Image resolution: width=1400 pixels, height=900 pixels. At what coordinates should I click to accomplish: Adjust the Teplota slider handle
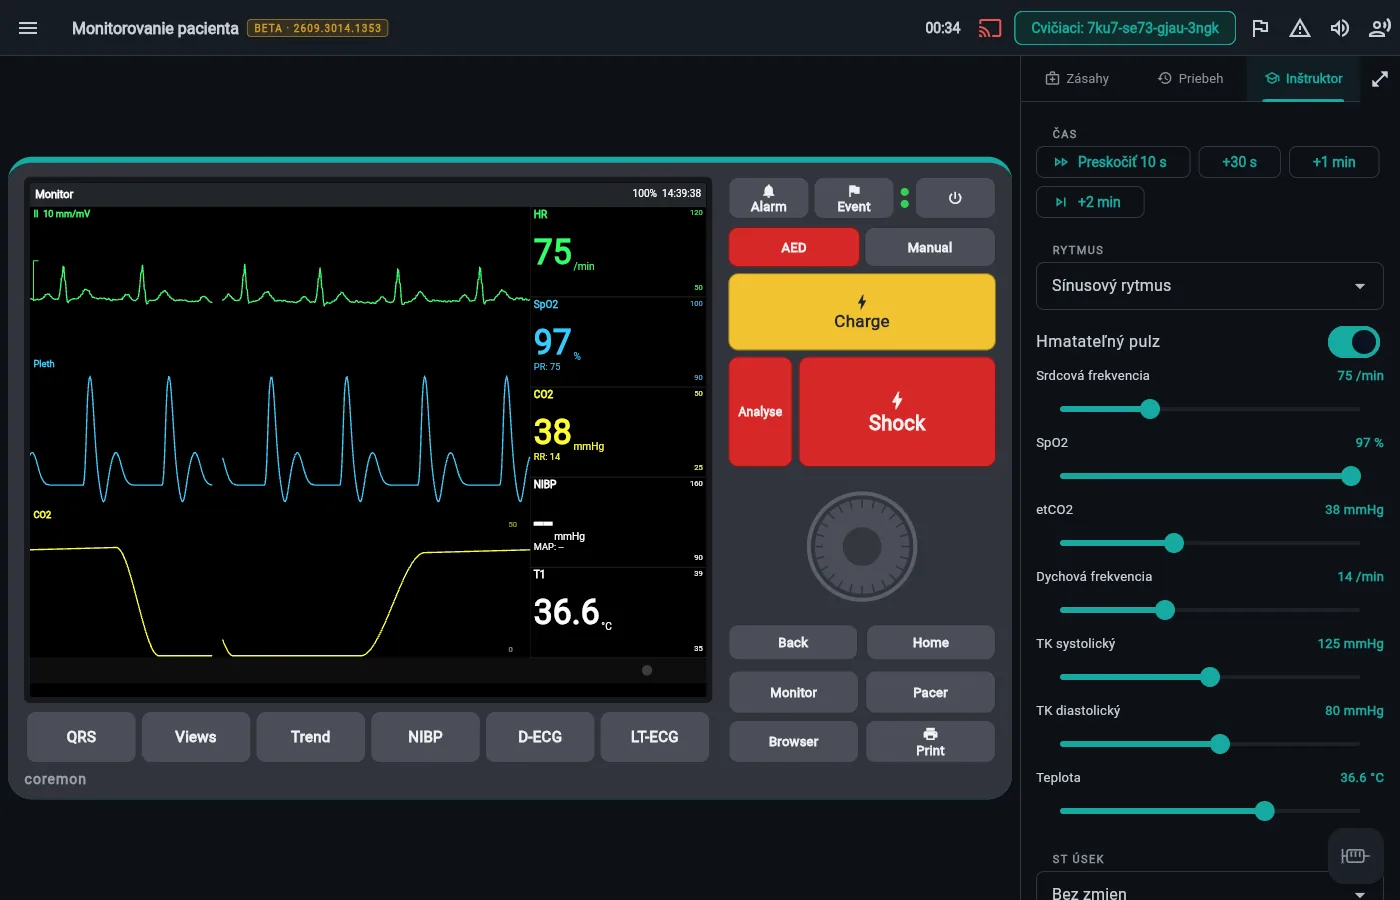coord(1265,811)
